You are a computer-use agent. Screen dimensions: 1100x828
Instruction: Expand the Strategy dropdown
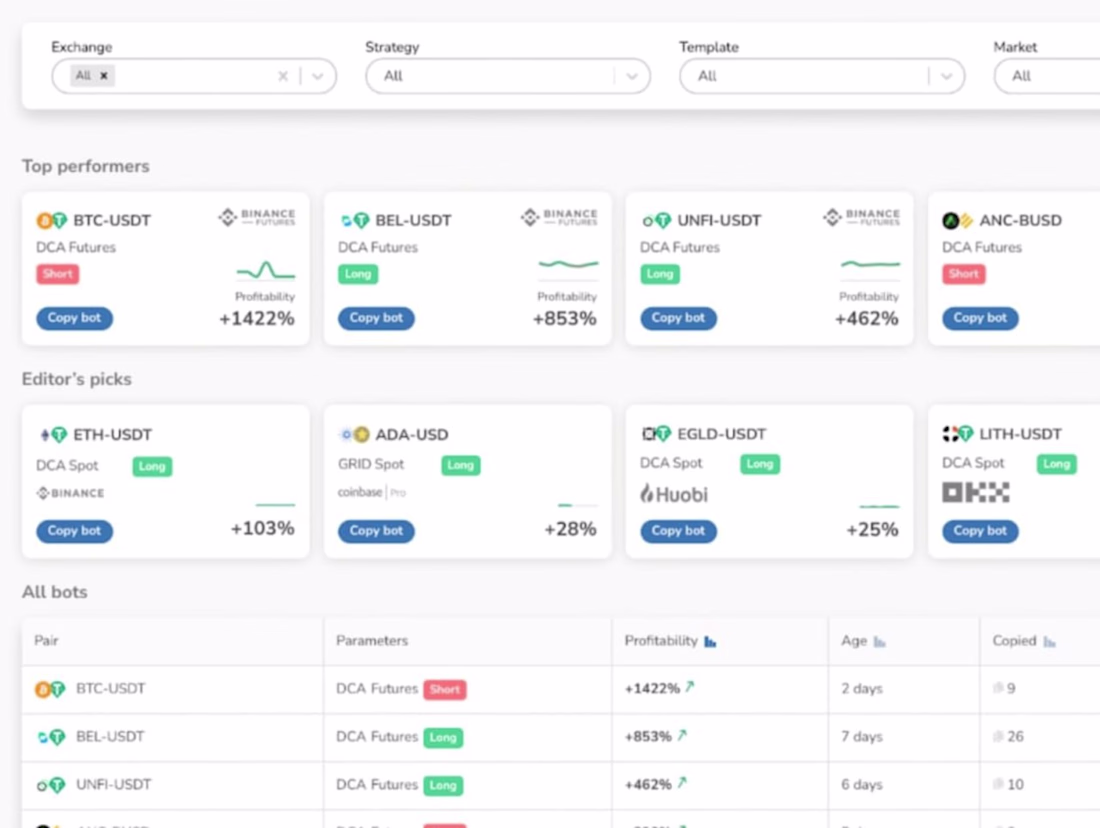click(632, 76)
